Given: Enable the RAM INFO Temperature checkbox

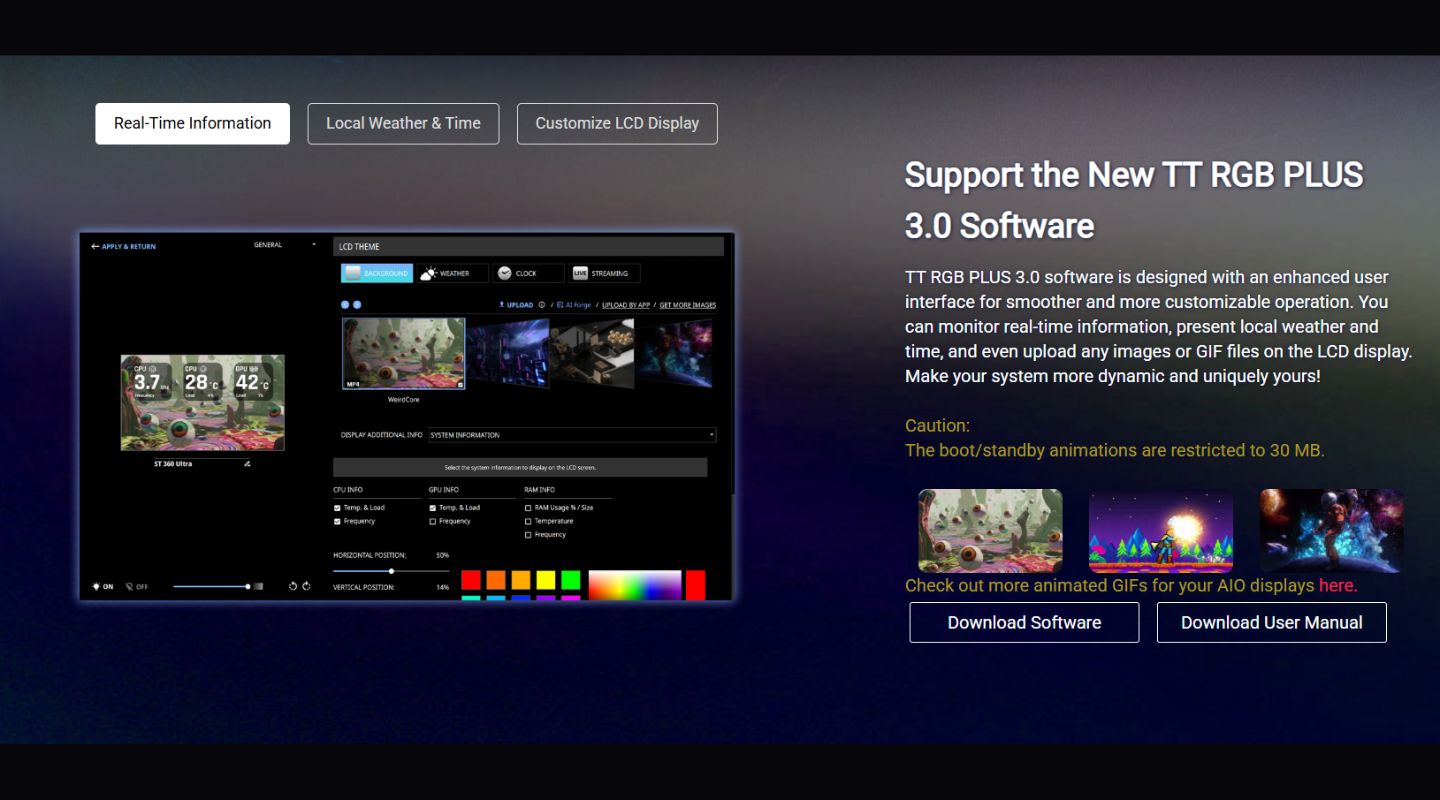Looking at the screenshot, I should [528, 521].
